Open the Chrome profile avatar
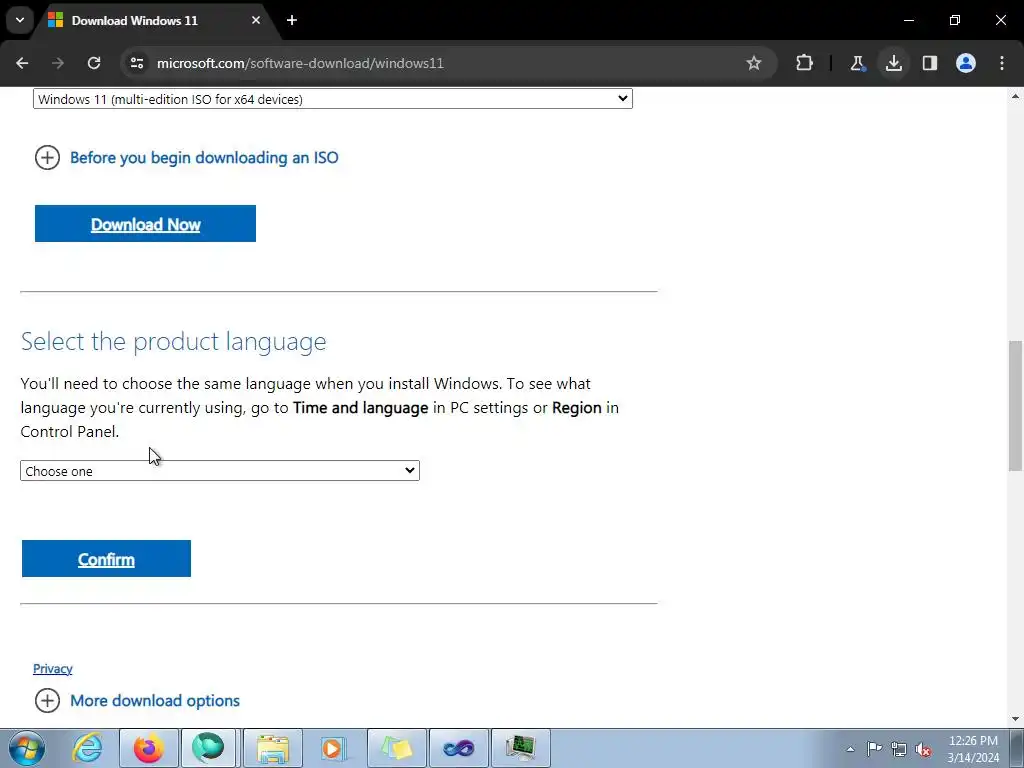1024x768 pixels. (966, 63)
